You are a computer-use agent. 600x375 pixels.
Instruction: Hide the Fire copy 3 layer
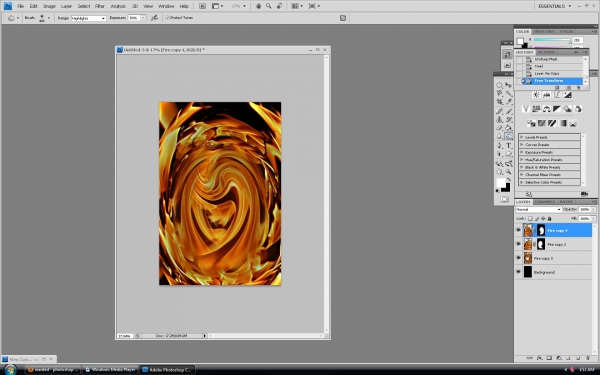click(518, 258)
